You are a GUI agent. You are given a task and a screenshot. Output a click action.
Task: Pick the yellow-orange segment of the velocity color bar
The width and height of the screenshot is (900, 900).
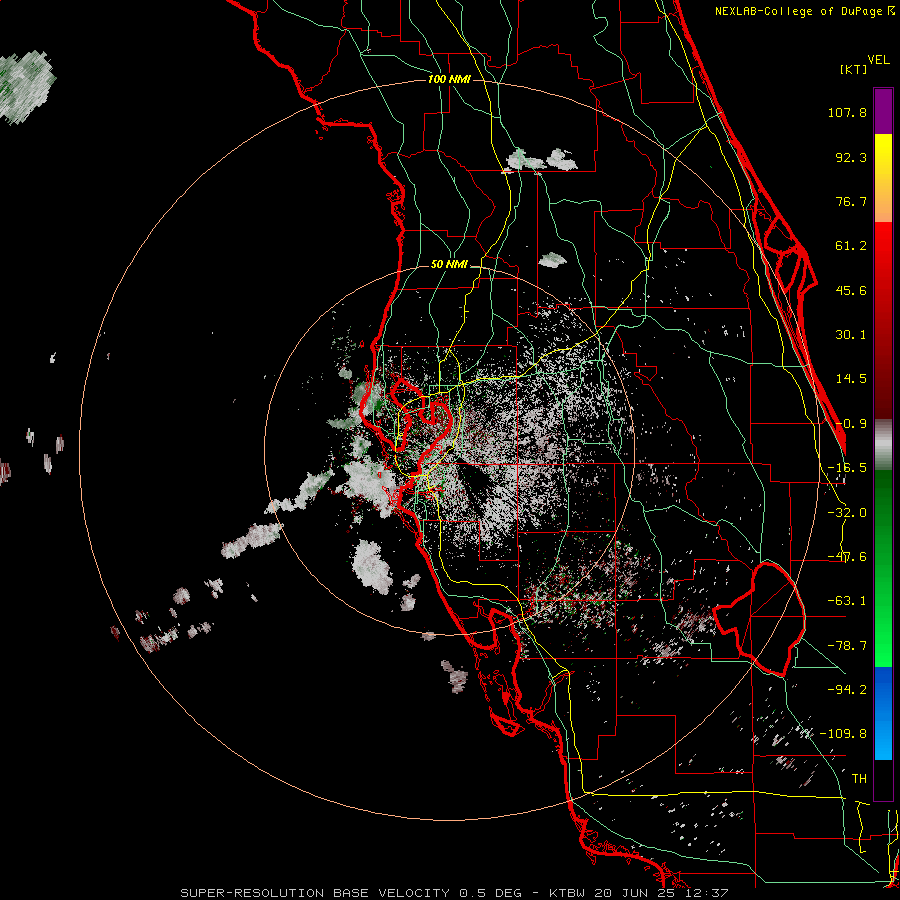pyautogui.click(x=883, y=178)
